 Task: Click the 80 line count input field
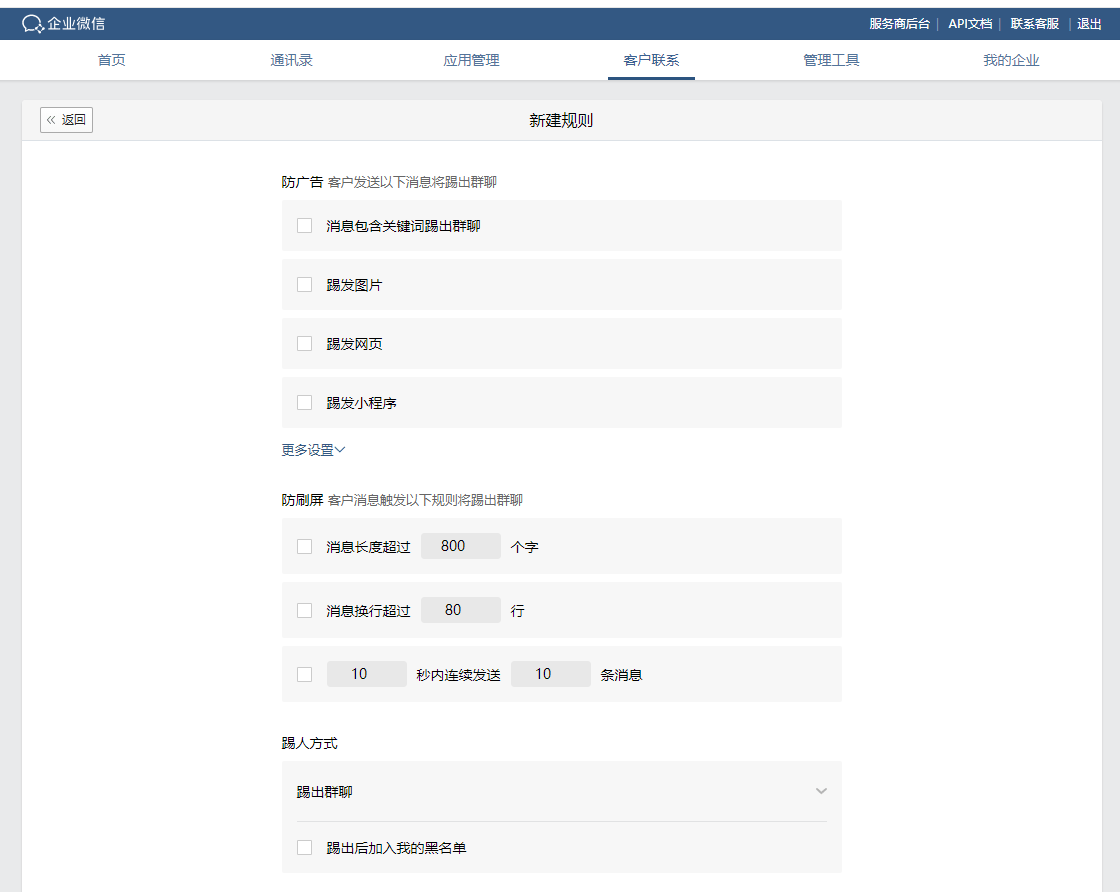coord(460,610)
